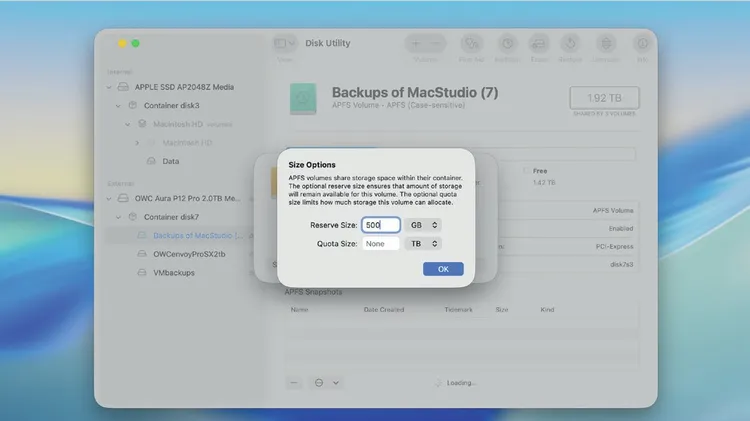Click the Reserve Size input field
Viewport: 750px width, 421px height.
tap(381, 225)
